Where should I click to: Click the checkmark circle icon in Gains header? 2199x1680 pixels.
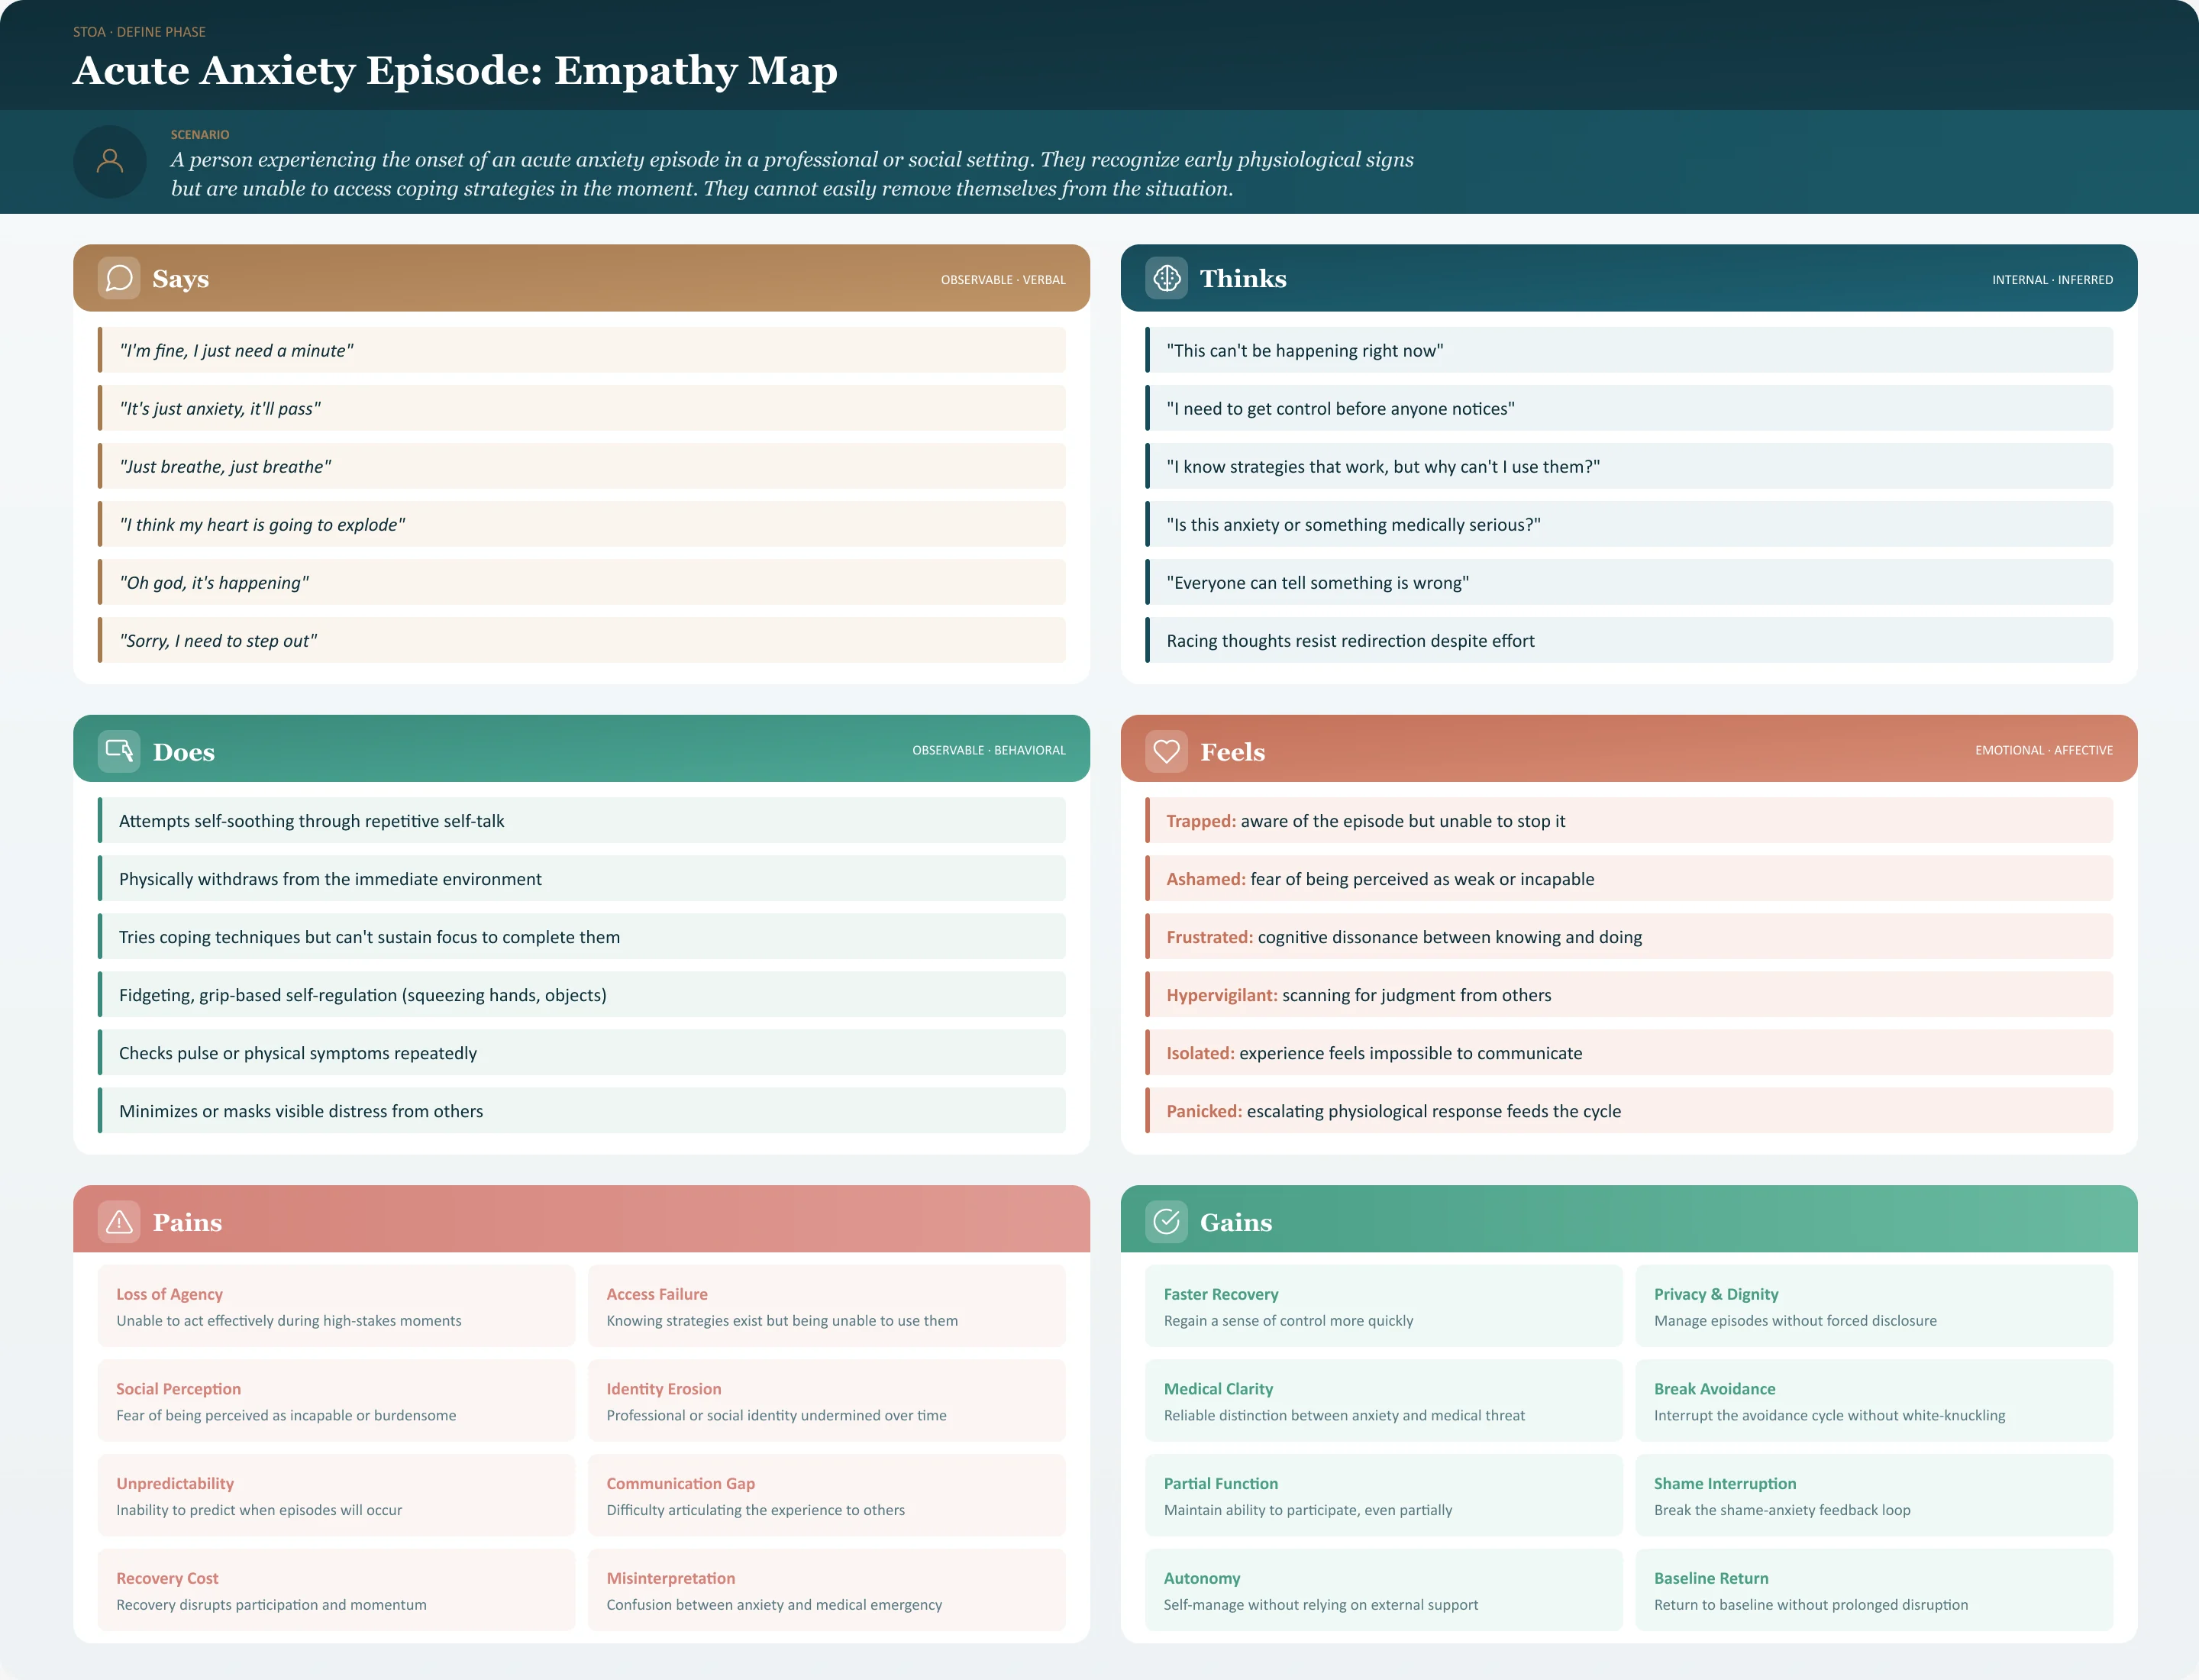point(1166,1222)
